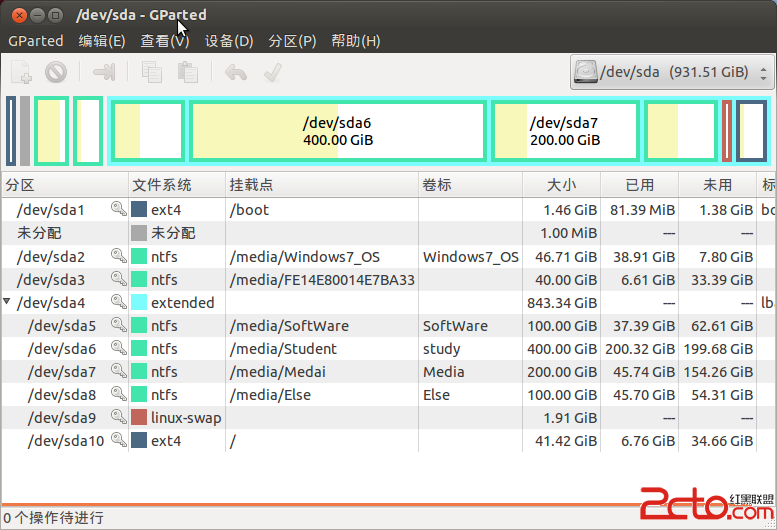Click the 34.66 GiB unused value
The width and height of the screenshot is (777, 530).
pyautogui.click(x=722, y=440)
